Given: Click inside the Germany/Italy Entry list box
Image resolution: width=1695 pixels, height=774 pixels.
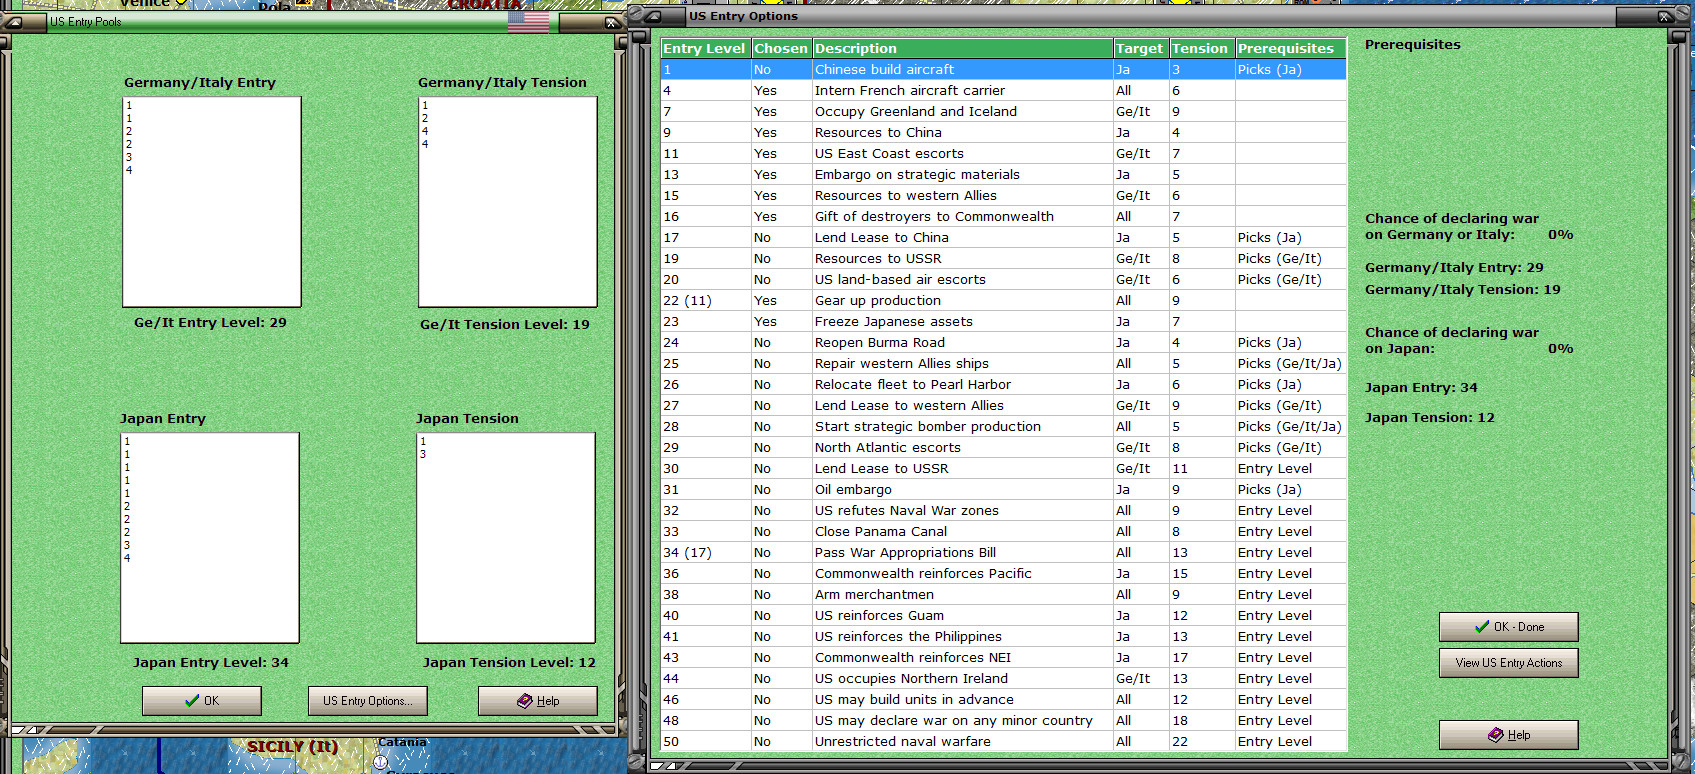Looking at the screenshot, I should (212, 202).
